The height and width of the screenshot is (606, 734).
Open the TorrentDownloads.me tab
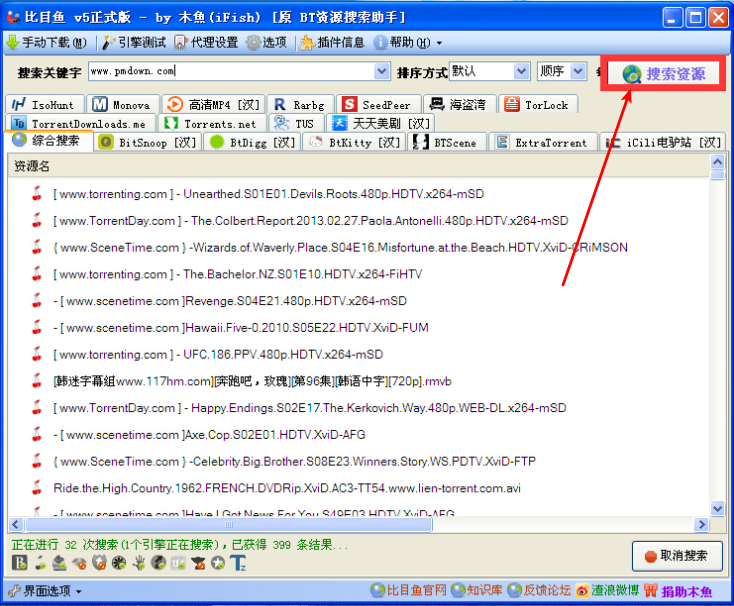tap(81, 124)
